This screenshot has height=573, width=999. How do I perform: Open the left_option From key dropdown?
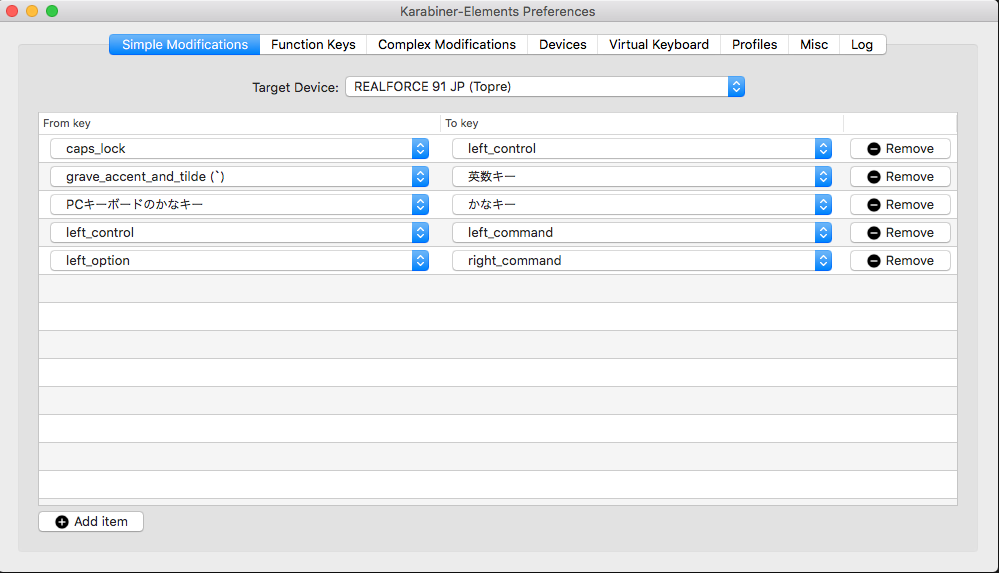[x=239, y=260]
